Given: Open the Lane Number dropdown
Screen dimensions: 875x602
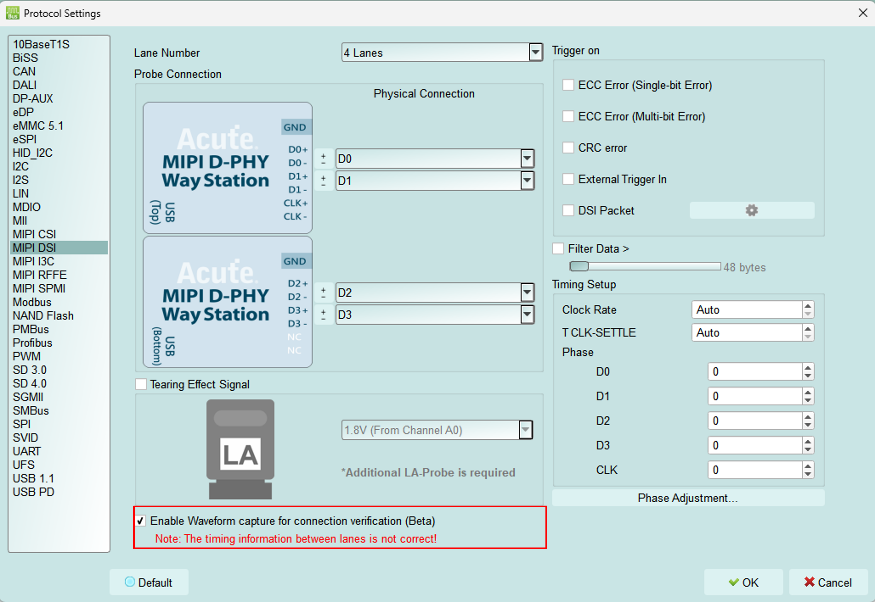Looking at the screenshot, I should [x=535, y=52].
